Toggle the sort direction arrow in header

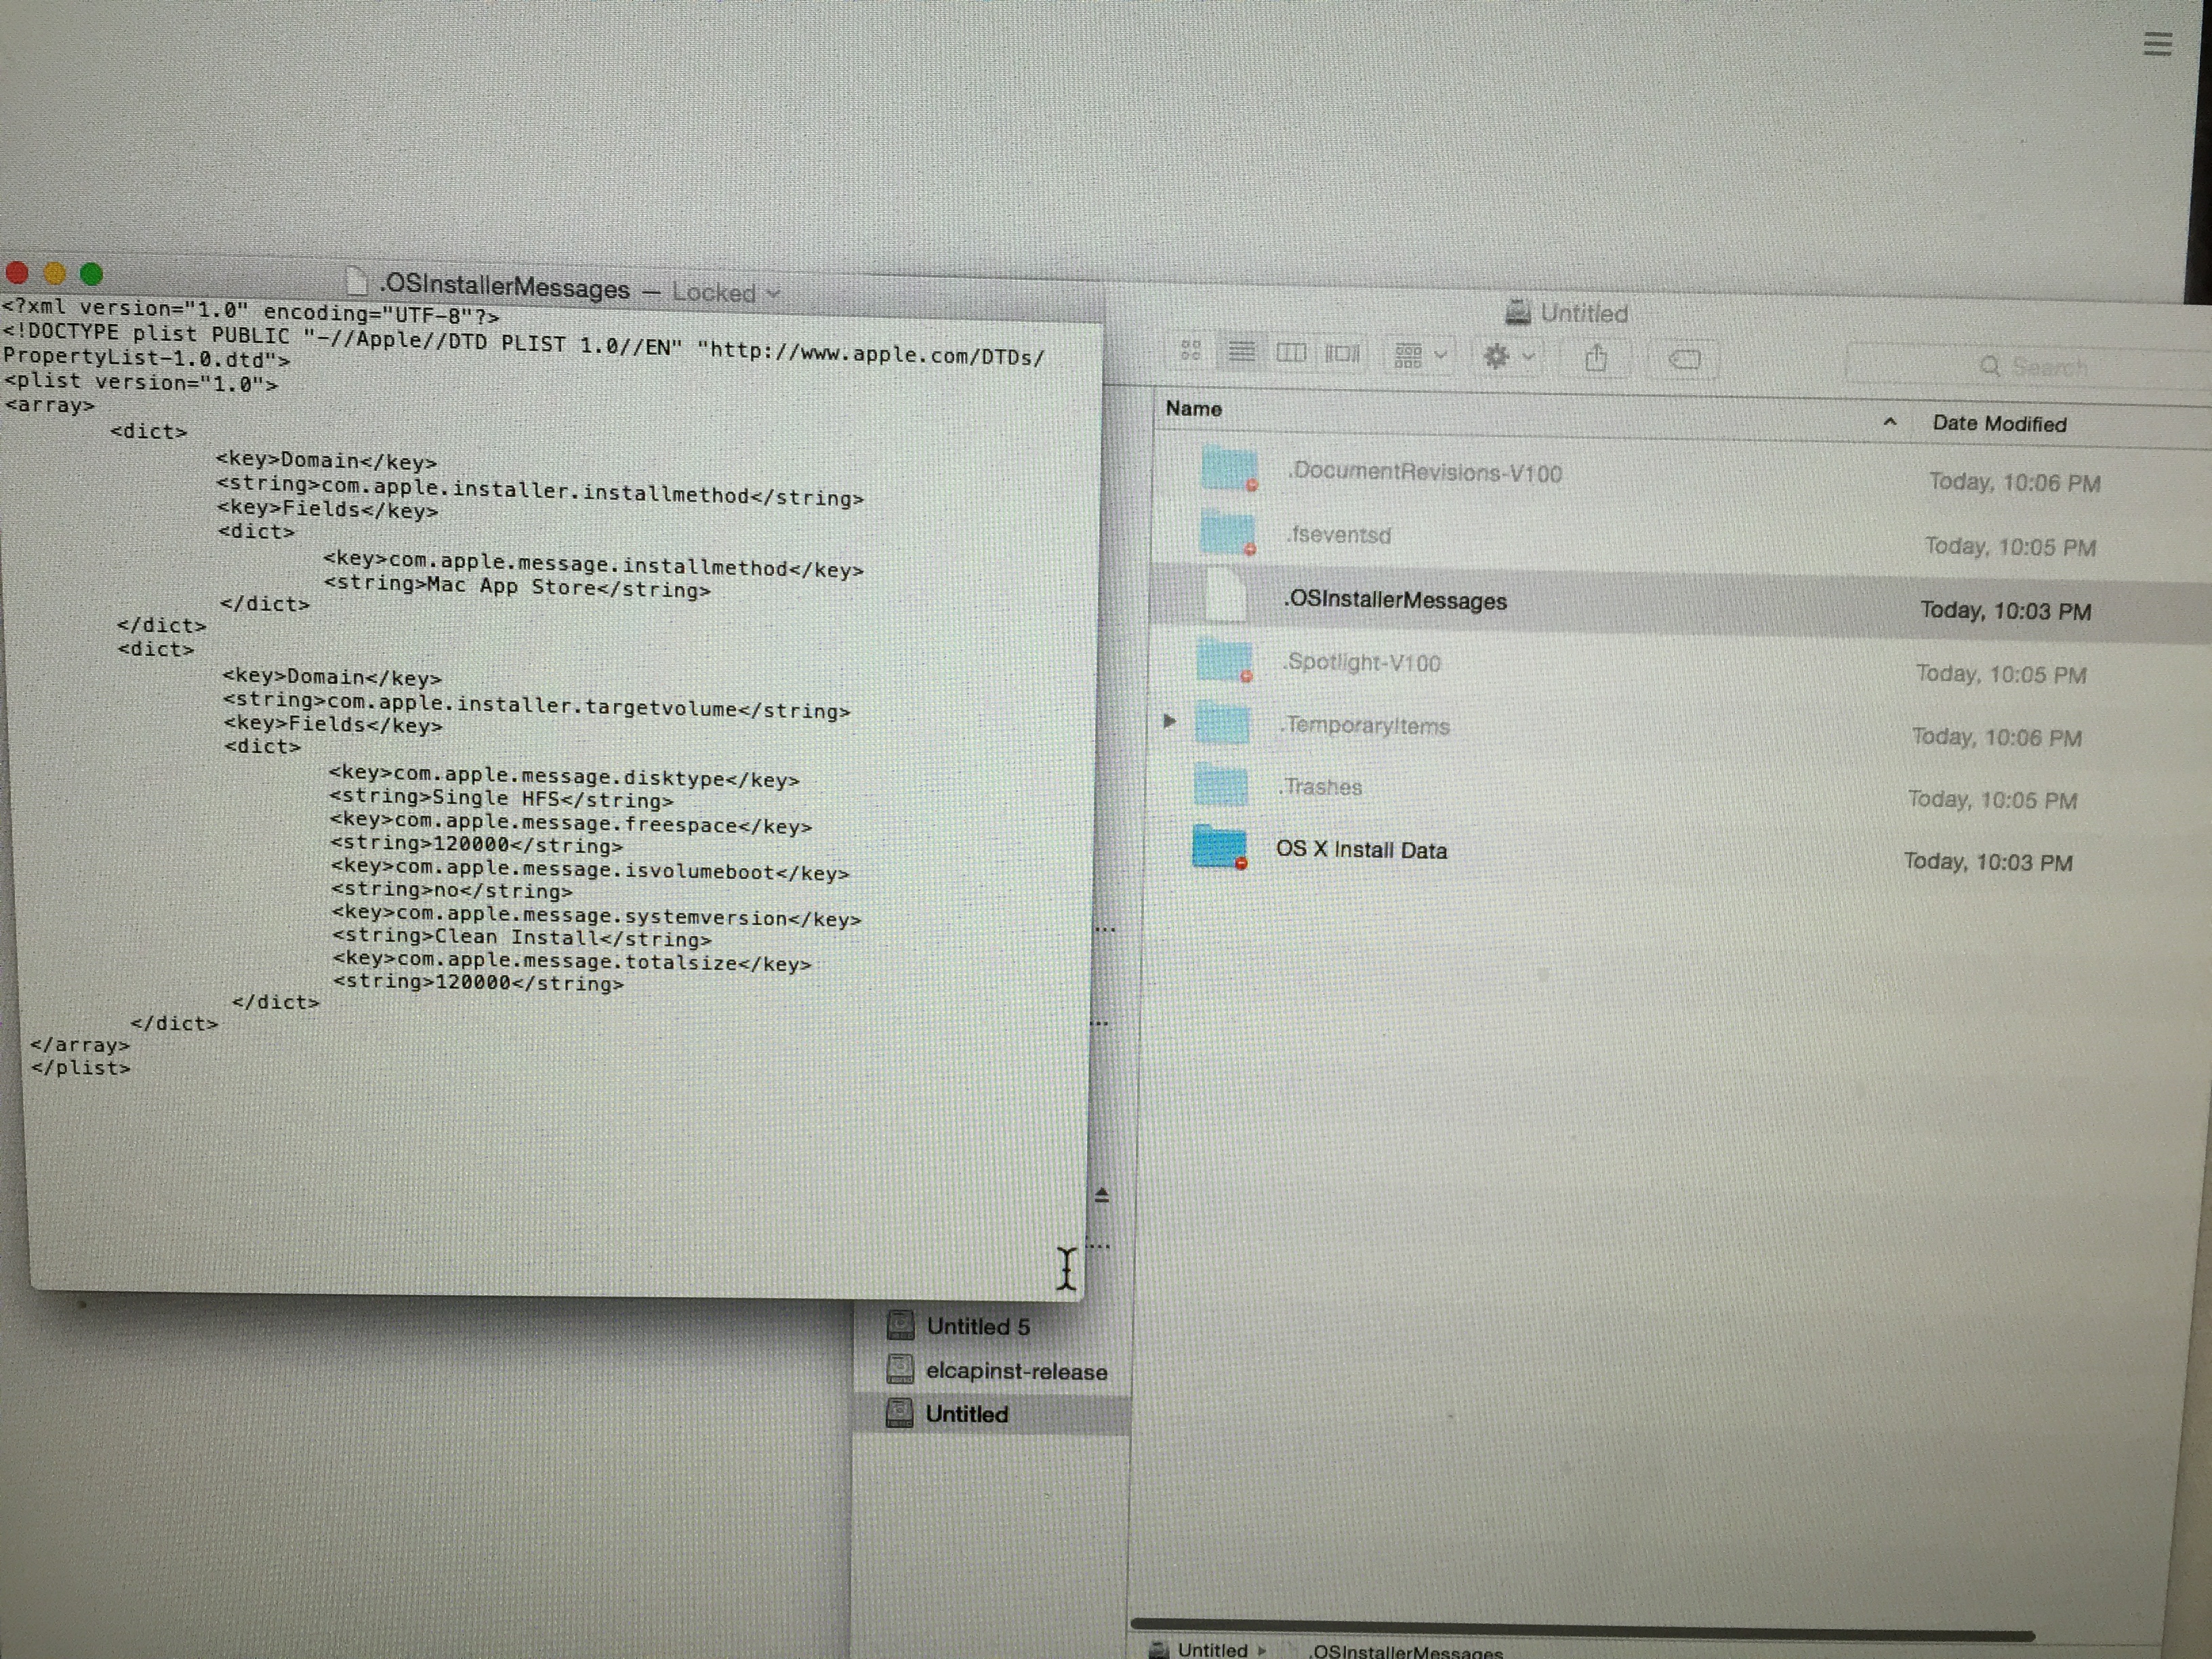point(1889,422)
